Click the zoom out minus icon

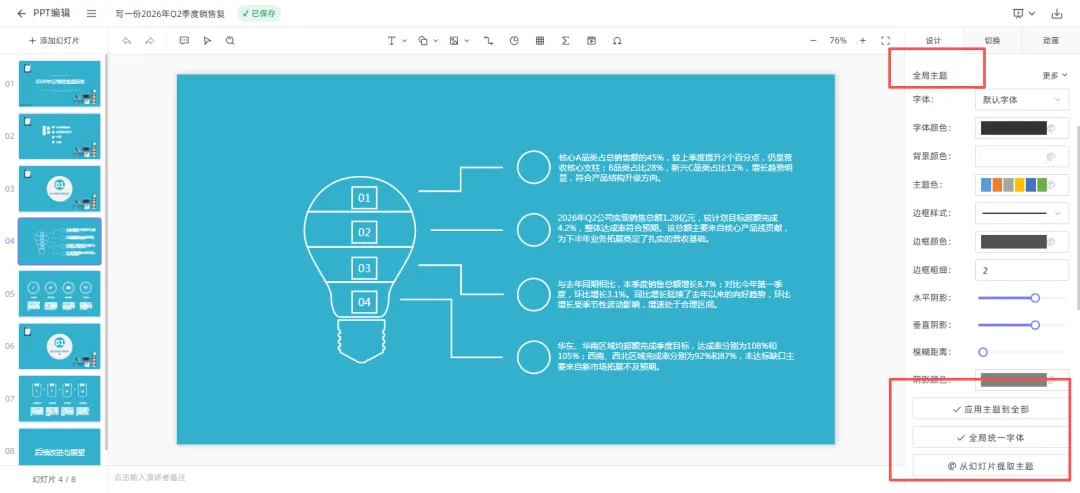click(813, 41)
